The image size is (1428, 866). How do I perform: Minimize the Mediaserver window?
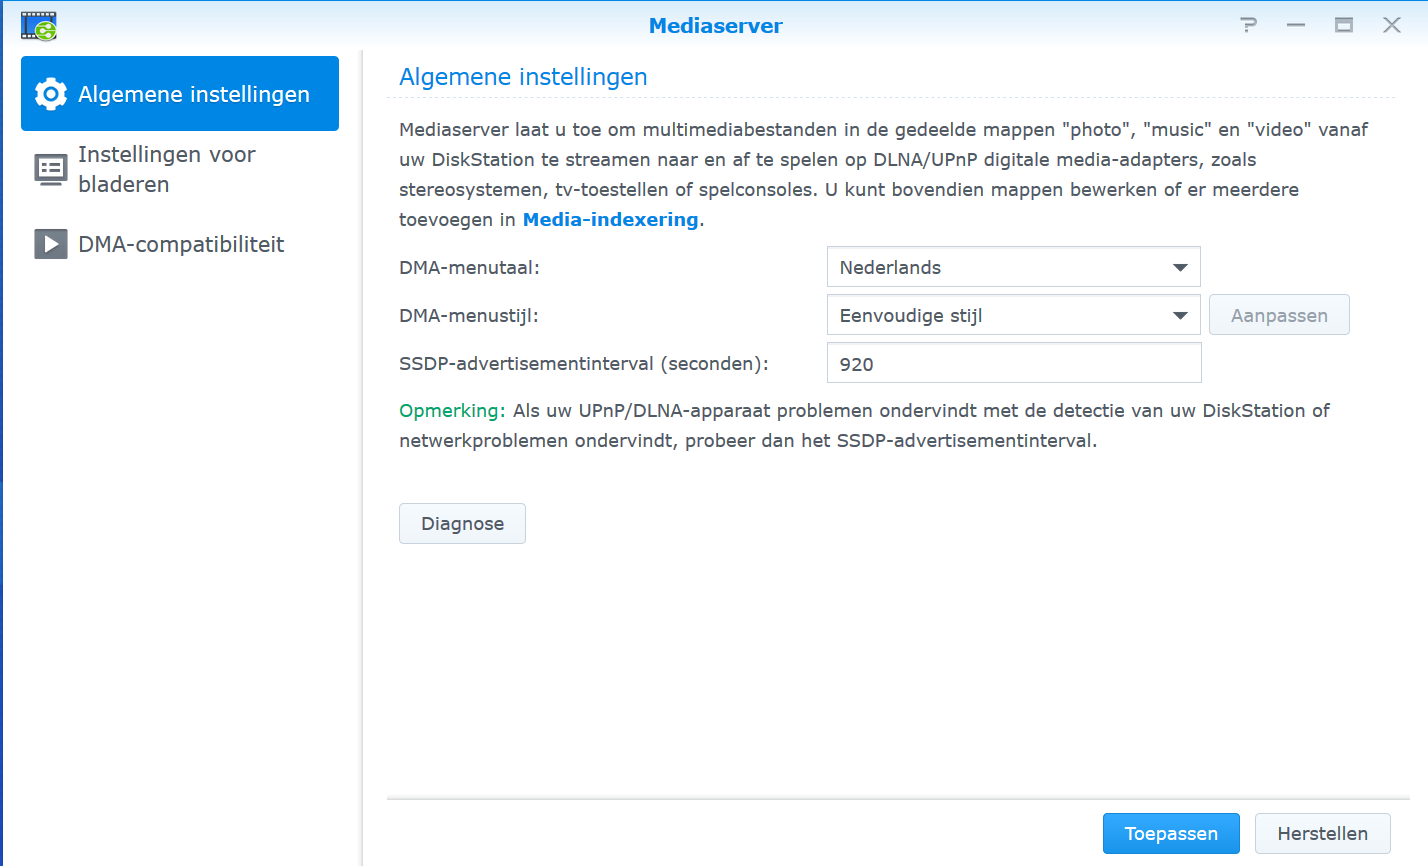(x=1296, y=25)
